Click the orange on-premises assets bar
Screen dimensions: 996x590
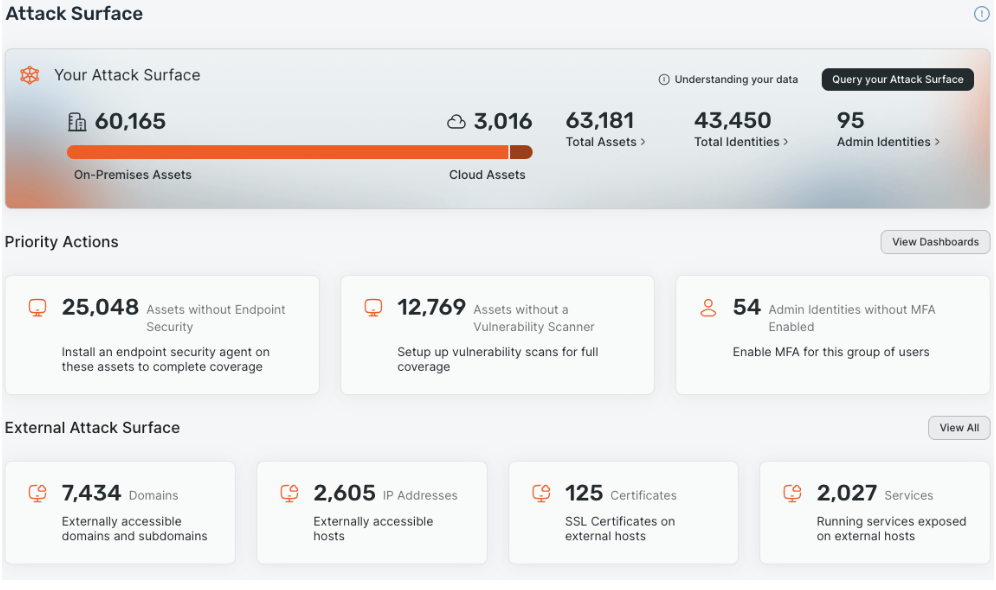pos(287,152)
